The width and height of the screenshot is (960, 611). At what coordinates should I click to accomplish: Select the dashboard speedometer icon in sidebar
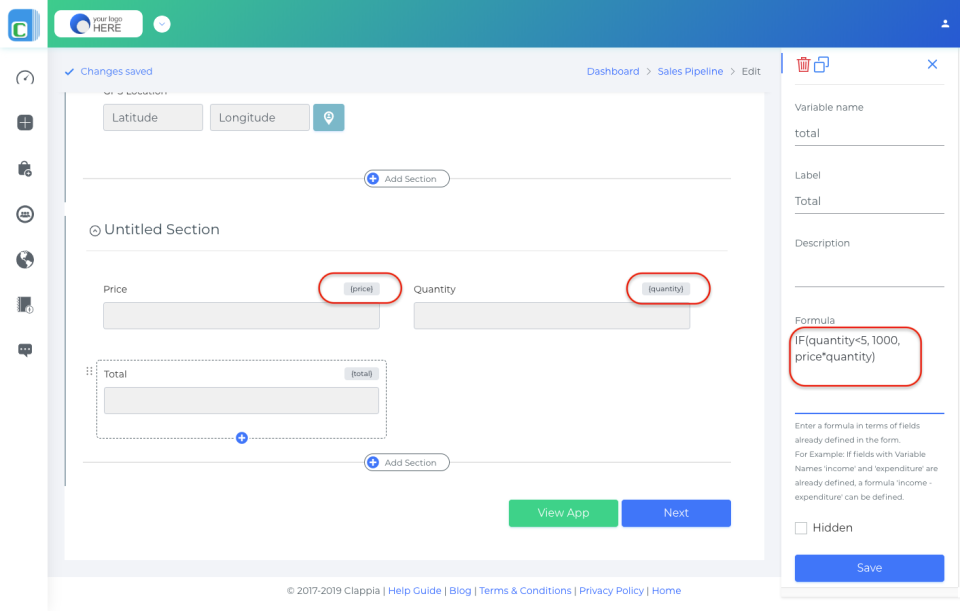24,78
